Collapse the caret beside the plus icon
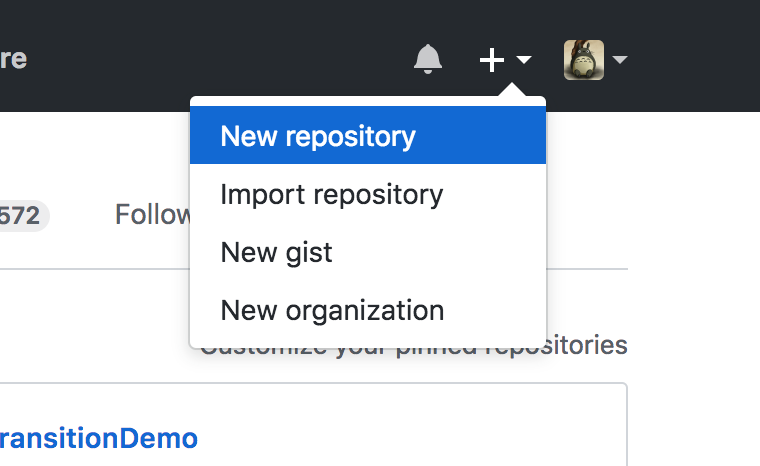 tap(524, 60)
